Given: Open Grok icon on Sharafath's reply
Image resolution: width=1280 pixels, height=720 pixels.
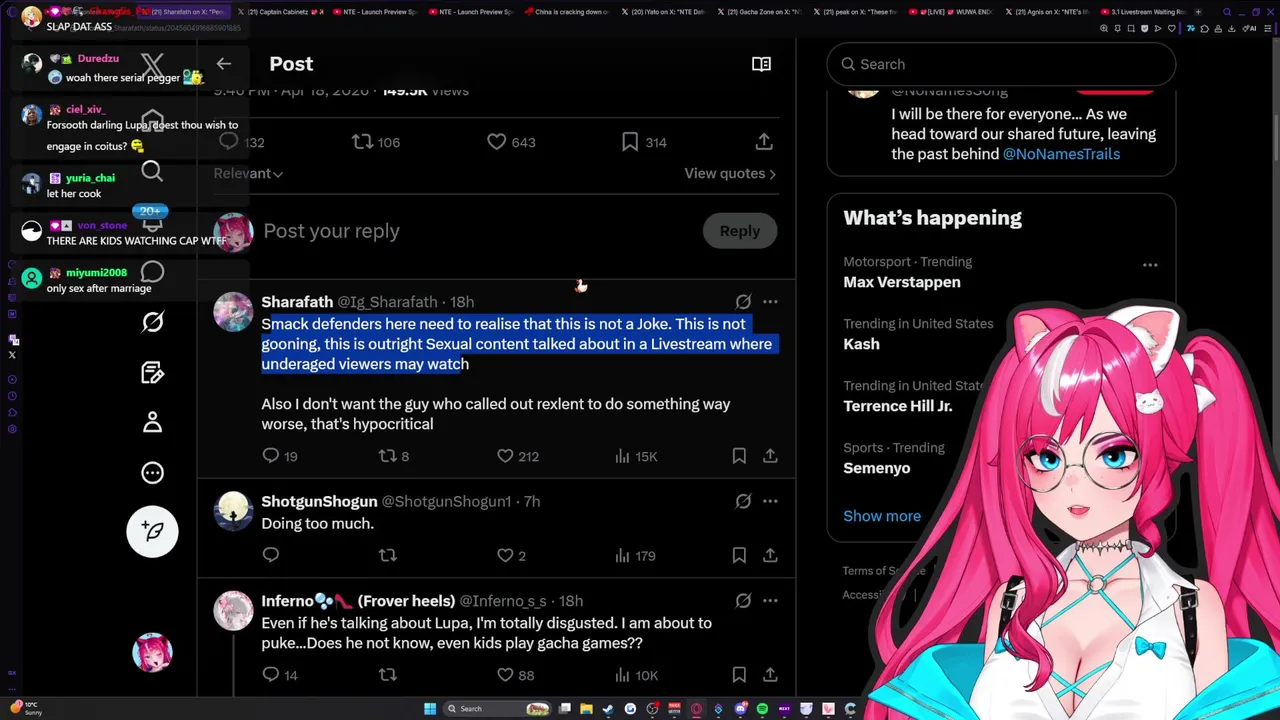Looking at the screenshot, I should click(x=743, y=302).
